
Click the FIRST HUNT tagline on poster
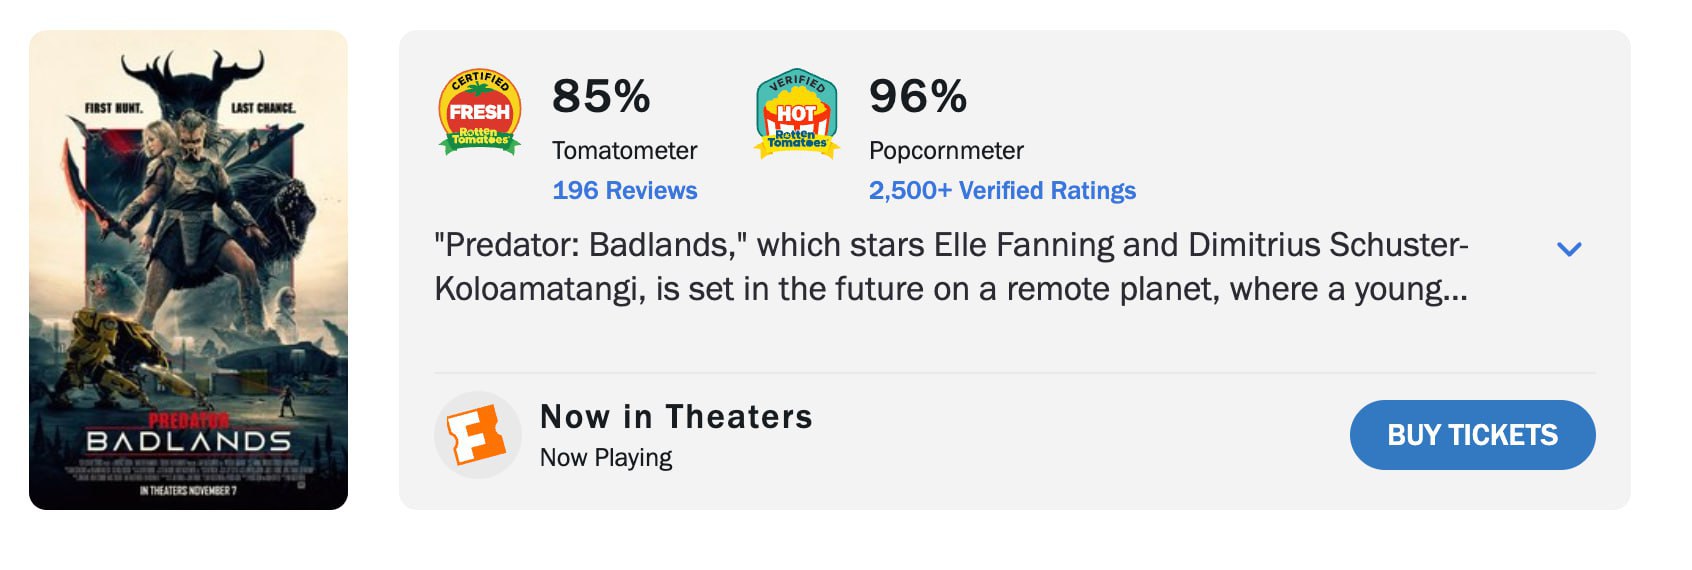[113, 108]
